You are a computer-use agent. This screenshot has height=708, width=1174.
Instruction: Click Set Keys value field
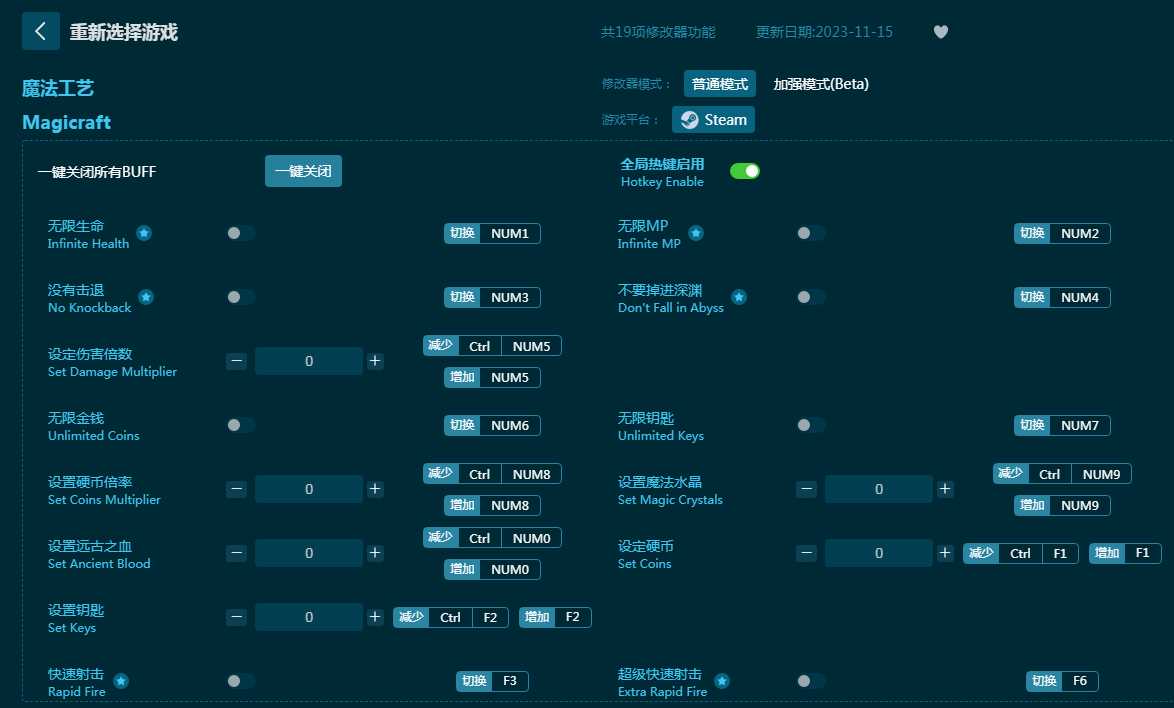pos(308,617)
